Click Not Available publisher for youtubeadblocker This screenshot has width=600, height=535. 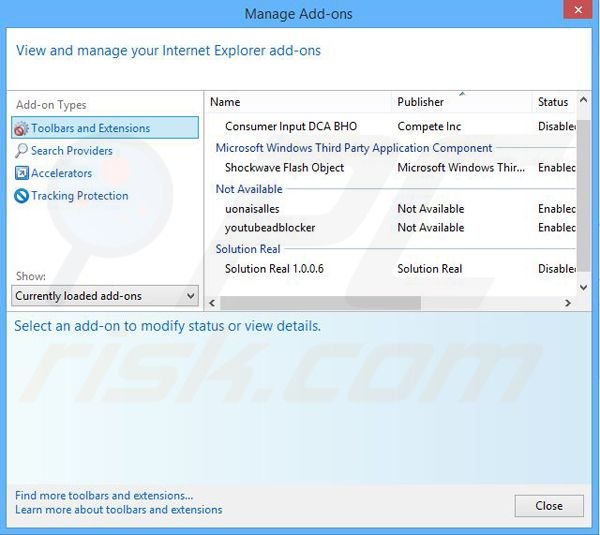(x=430, y=228)
